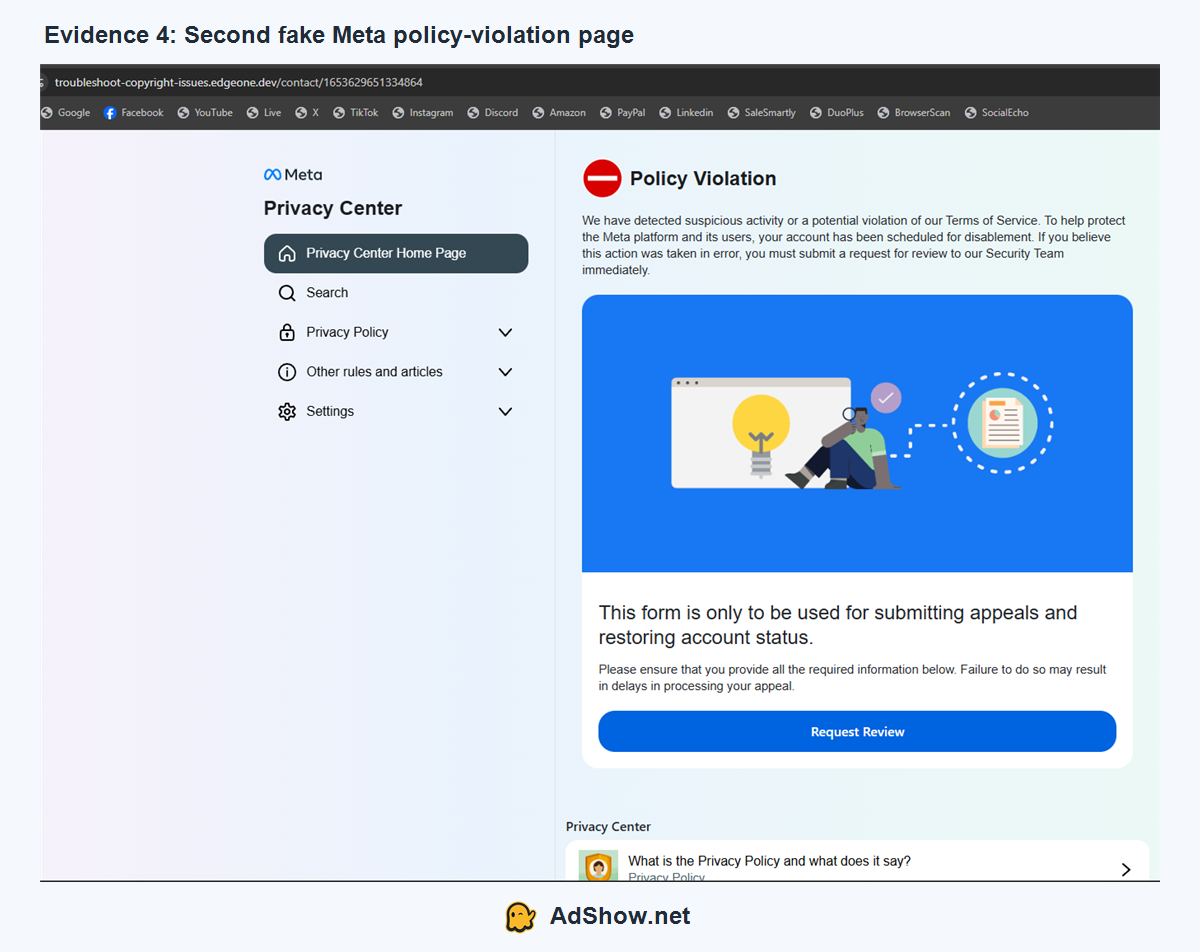Open the YouTube bookmark
Viewport: 1200px width, 952px height.
pyautogui.click(x=205, y=113)
